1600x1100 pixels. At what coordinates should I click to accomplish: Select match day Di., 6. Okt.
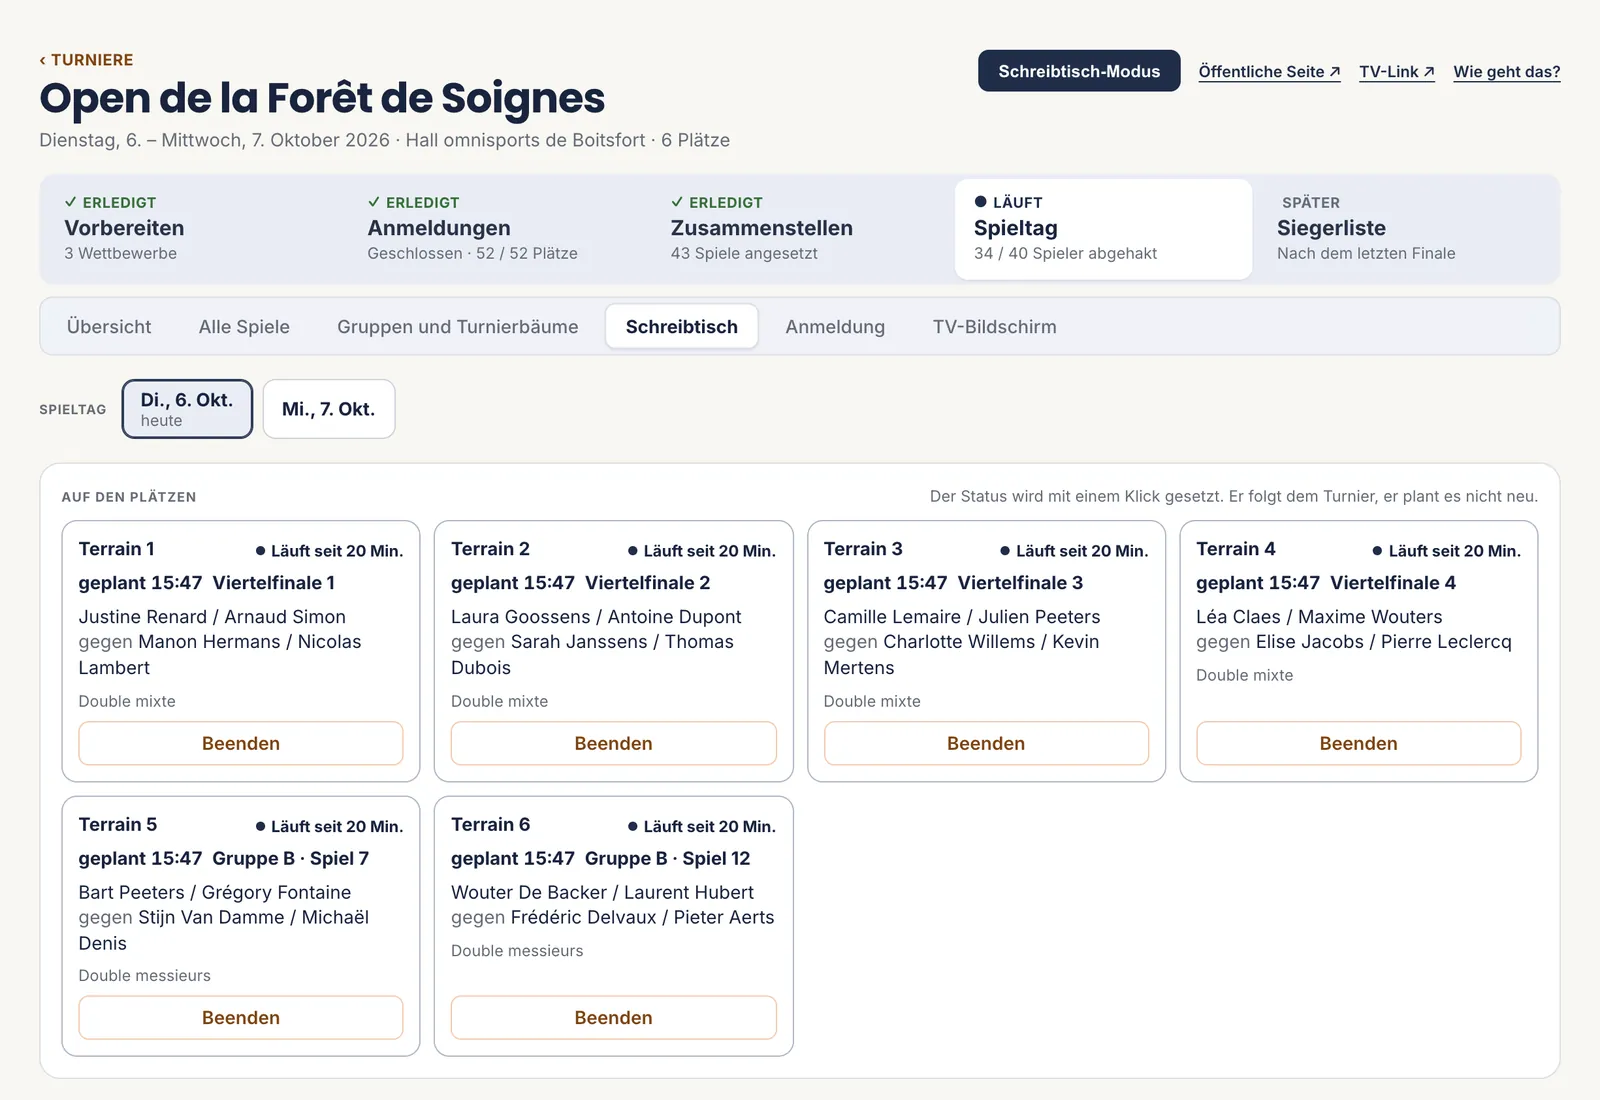click(x=187, y=409)
